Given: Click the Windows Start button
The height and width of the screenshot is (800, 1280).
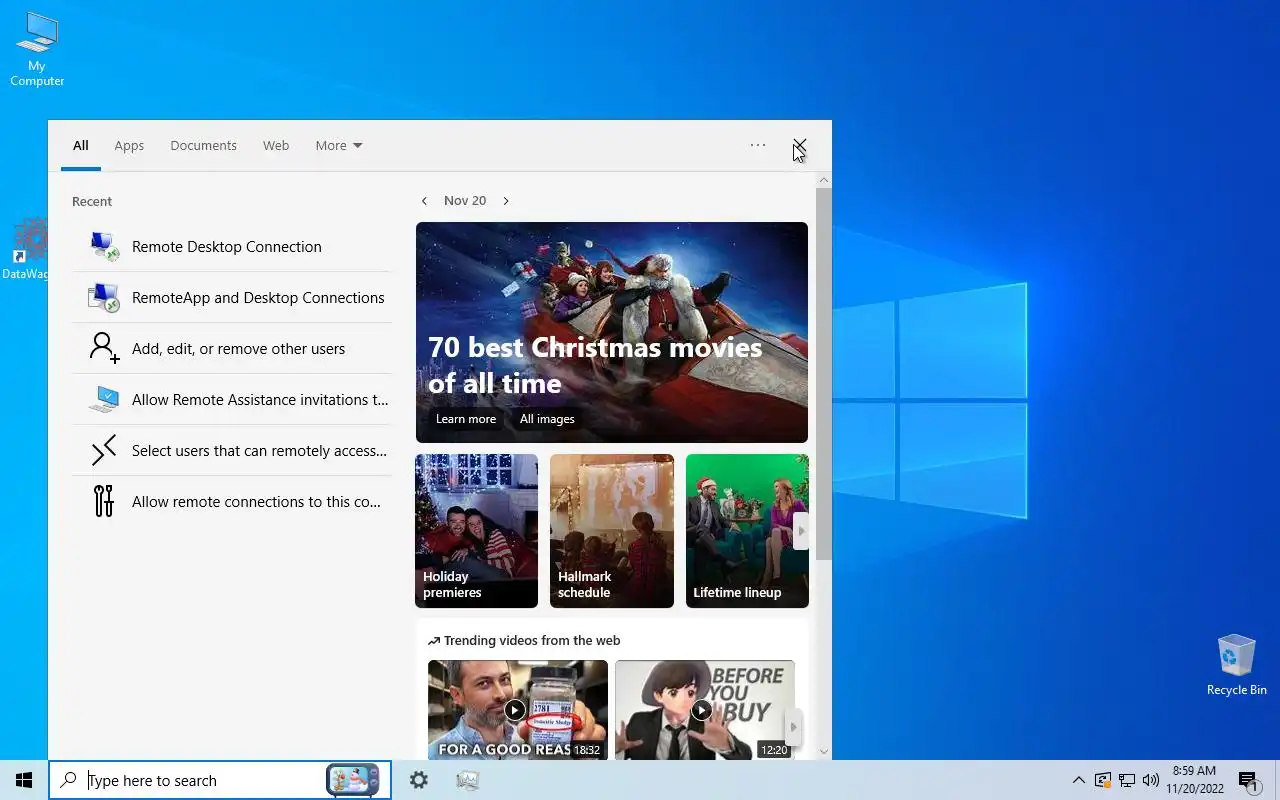Looking at the screenshot, I should [24, 780].
